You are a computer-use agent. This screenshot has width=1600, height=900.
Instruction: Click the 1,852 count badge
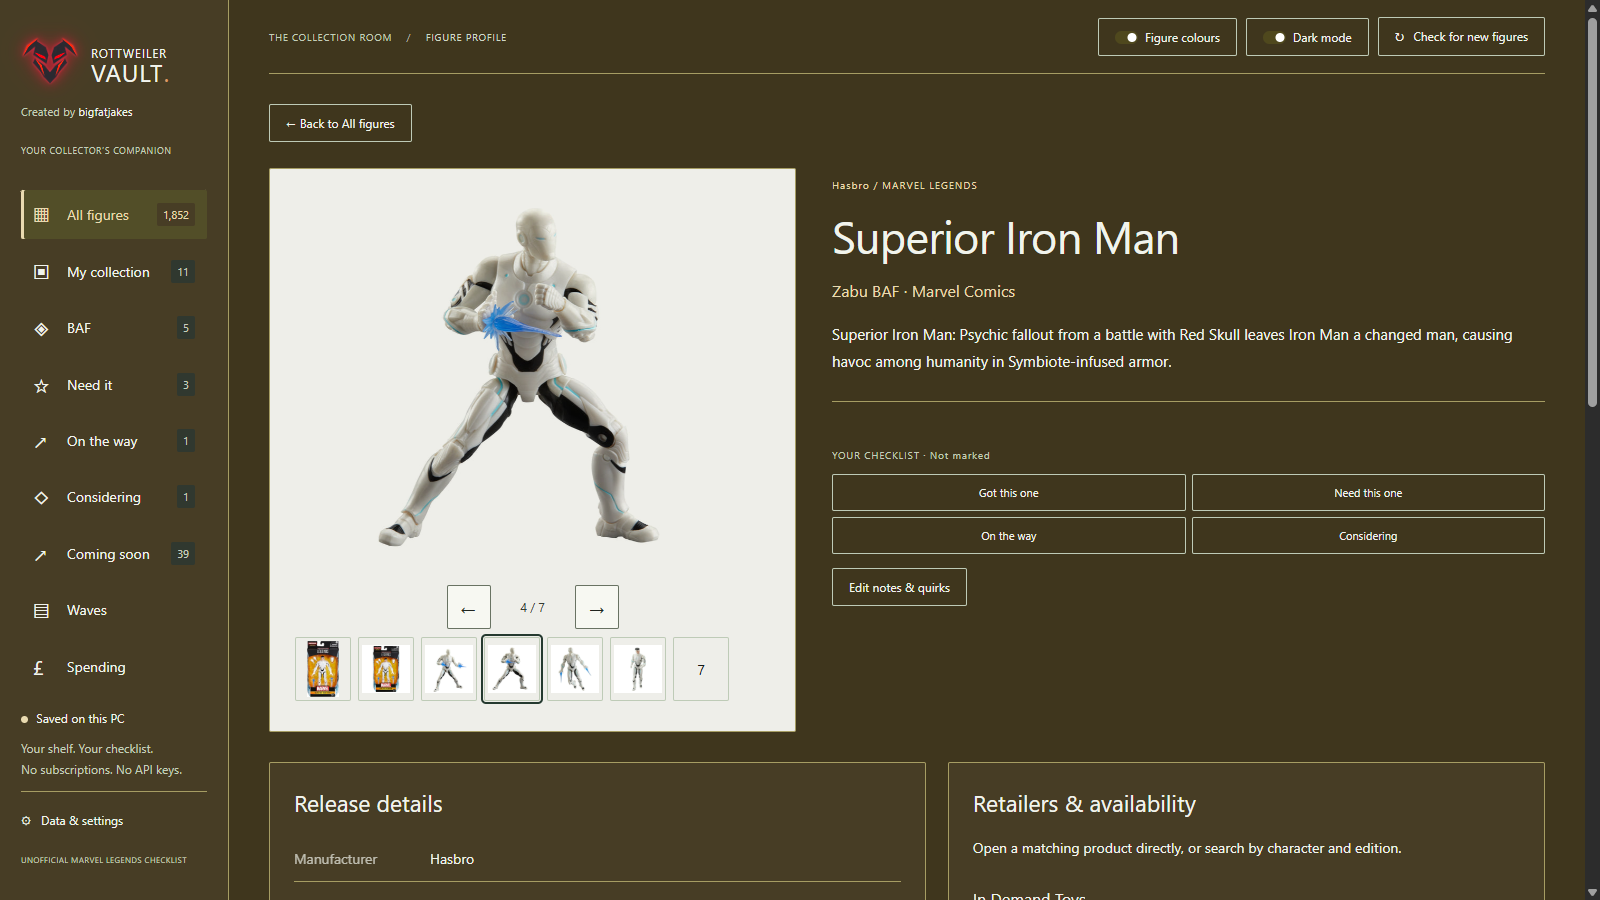[x=176, y=215]
